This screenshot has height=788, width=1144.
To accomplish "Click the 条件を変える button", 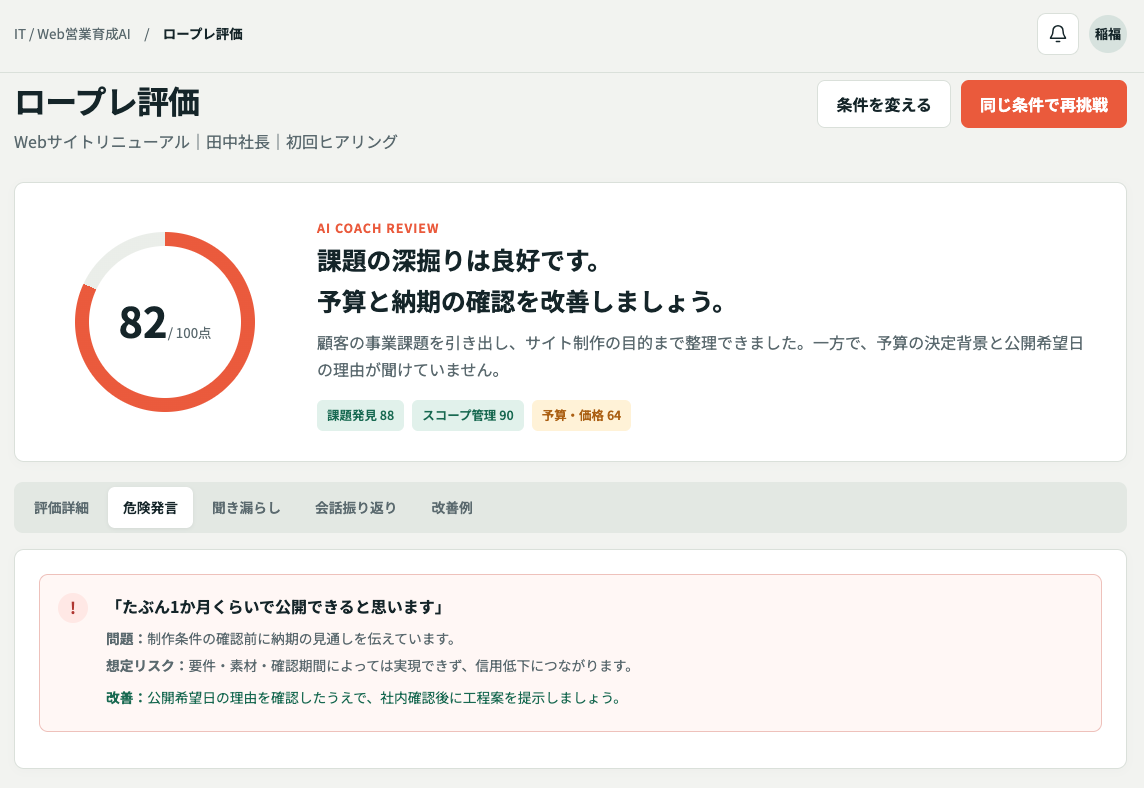I will [884, 104].
